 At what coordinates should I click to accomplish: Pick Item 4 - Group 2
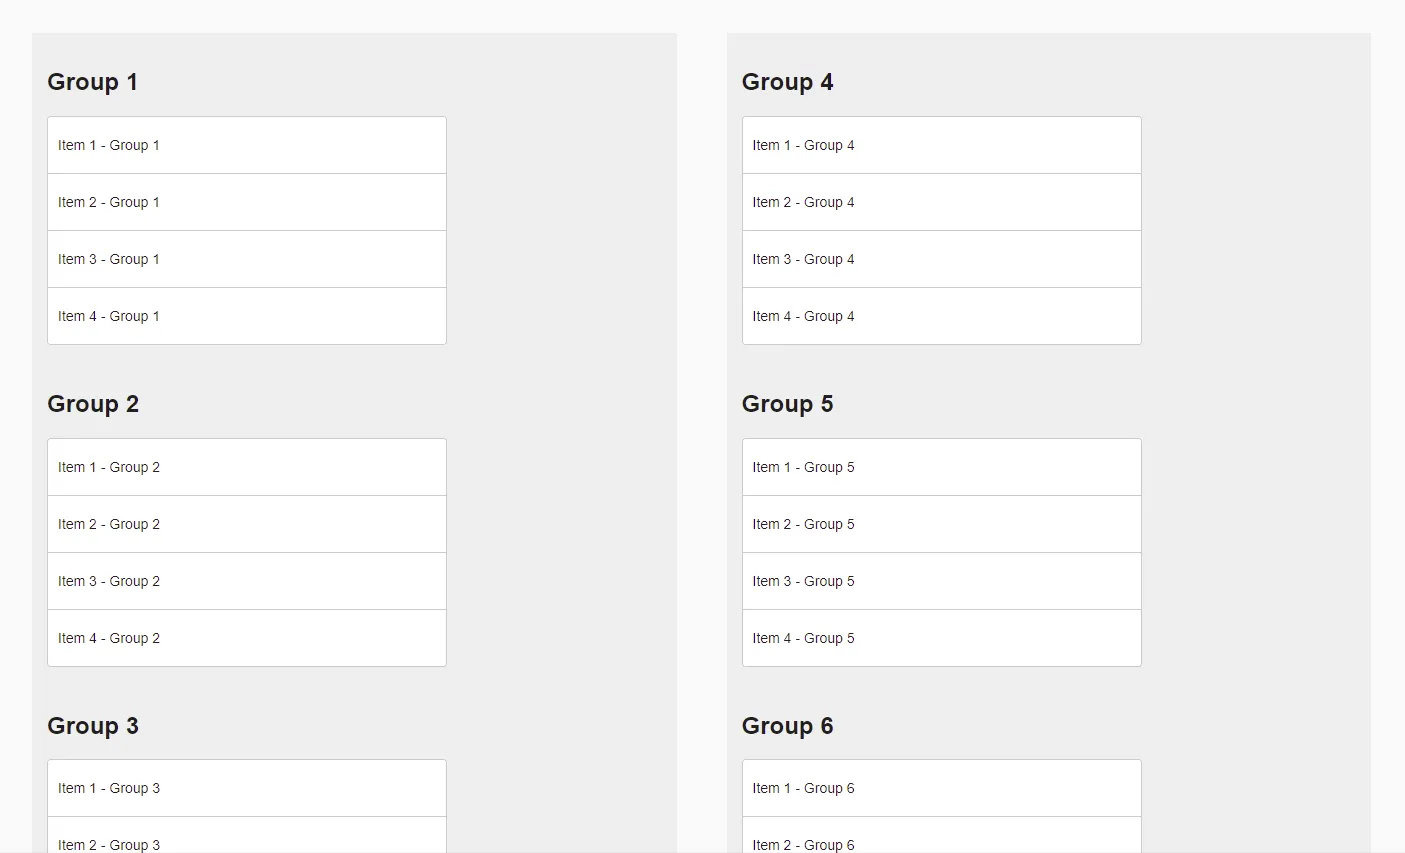[x=246, y=638]
